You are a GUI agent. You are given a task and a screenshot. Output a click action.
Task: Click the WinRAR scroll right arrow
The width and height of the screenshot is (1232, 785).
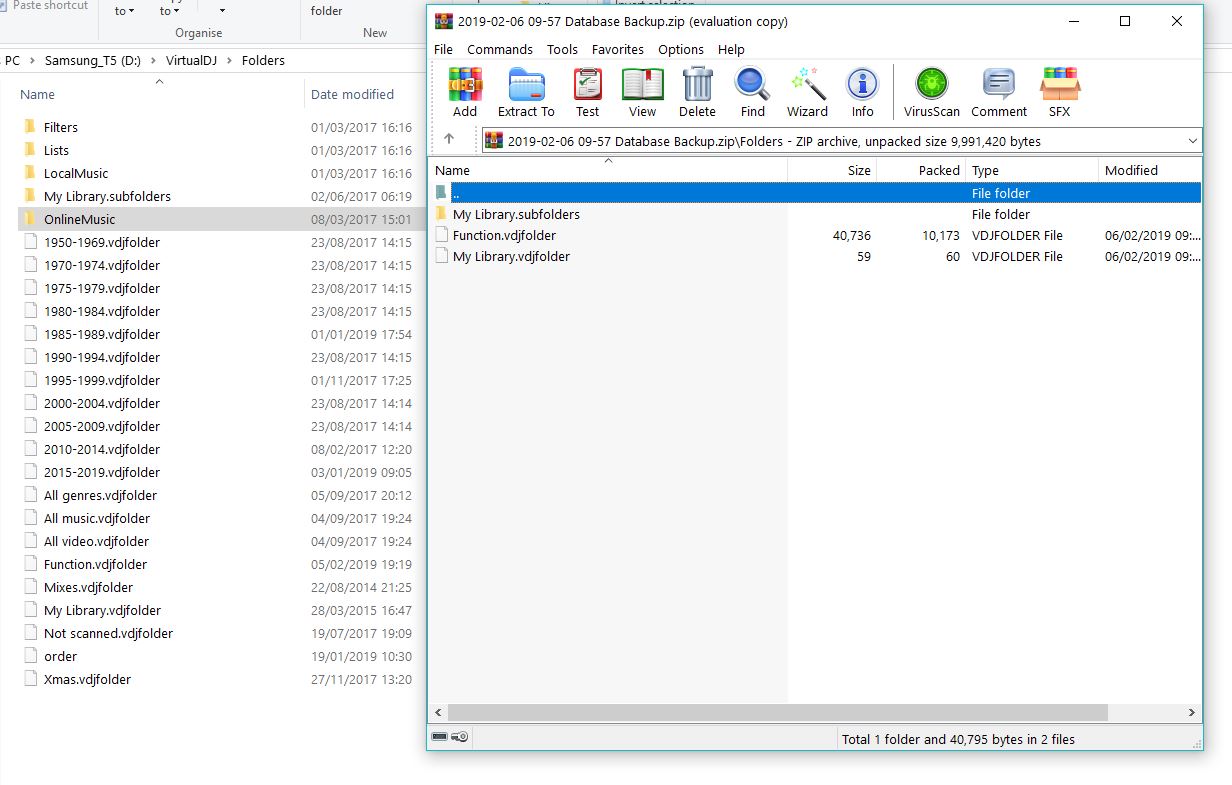[1192, 712]
